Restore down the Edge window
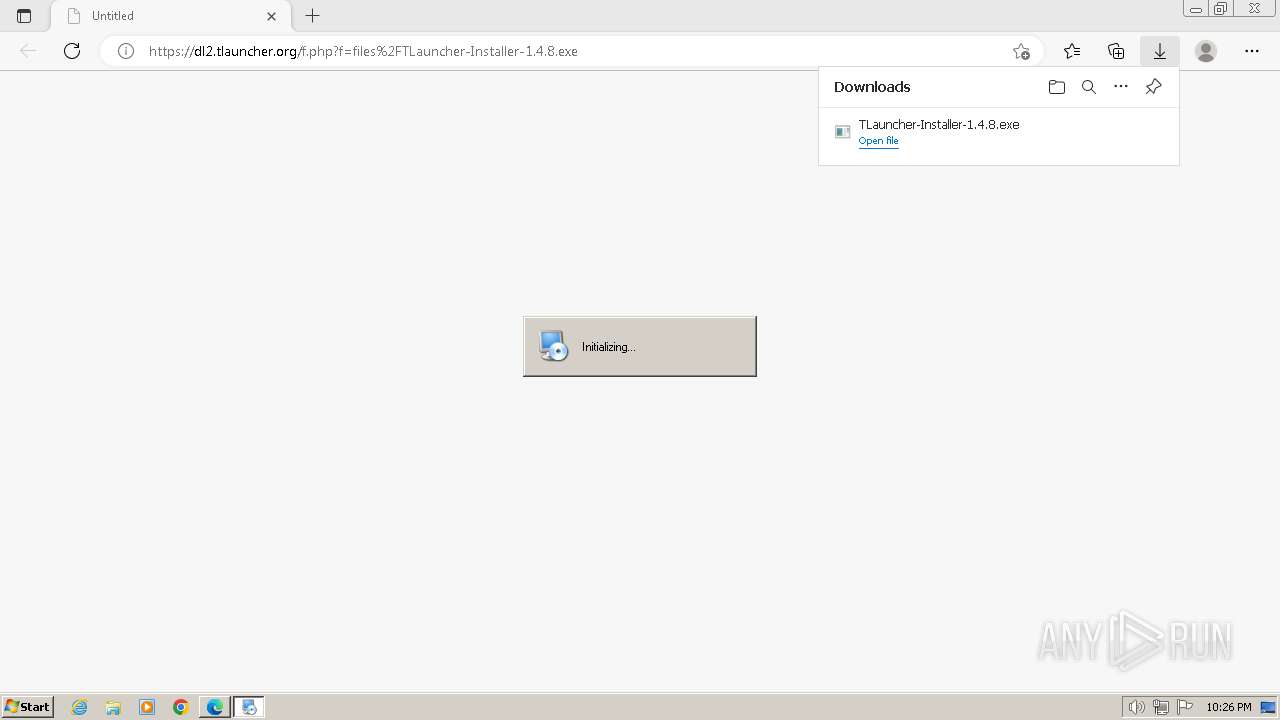This screenshot has width=1280, height=720. click(1221, 9)
